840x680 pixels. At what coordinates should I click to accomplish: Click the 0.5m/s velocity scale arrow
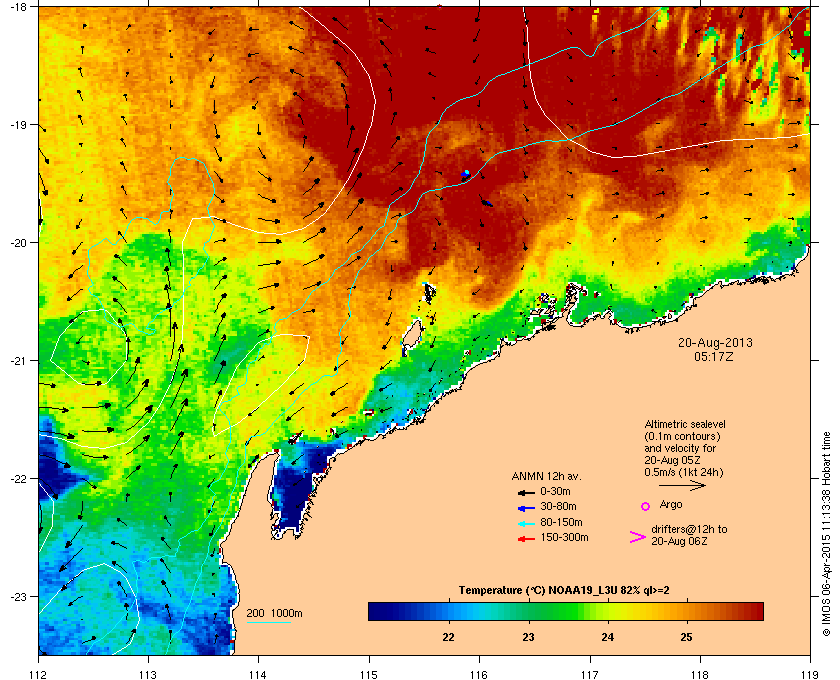pos(682,485)
